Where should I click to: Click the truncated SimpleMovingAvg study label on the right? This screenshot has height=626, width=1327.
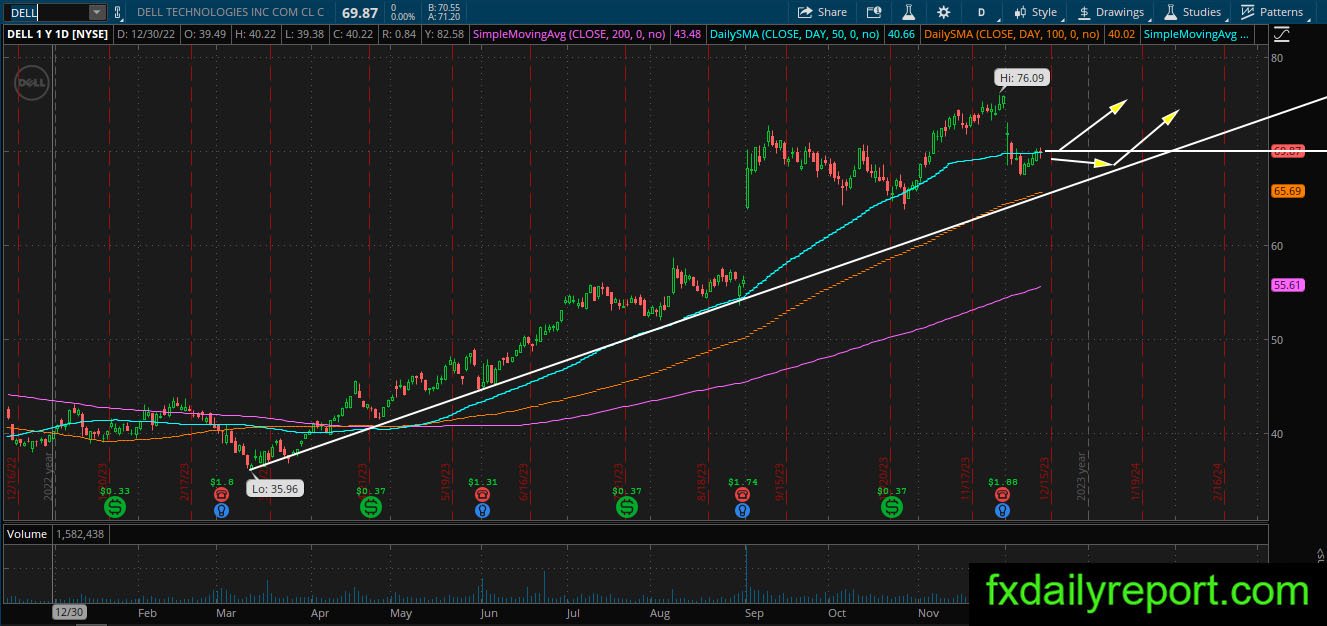click(x=1195, y=34)
